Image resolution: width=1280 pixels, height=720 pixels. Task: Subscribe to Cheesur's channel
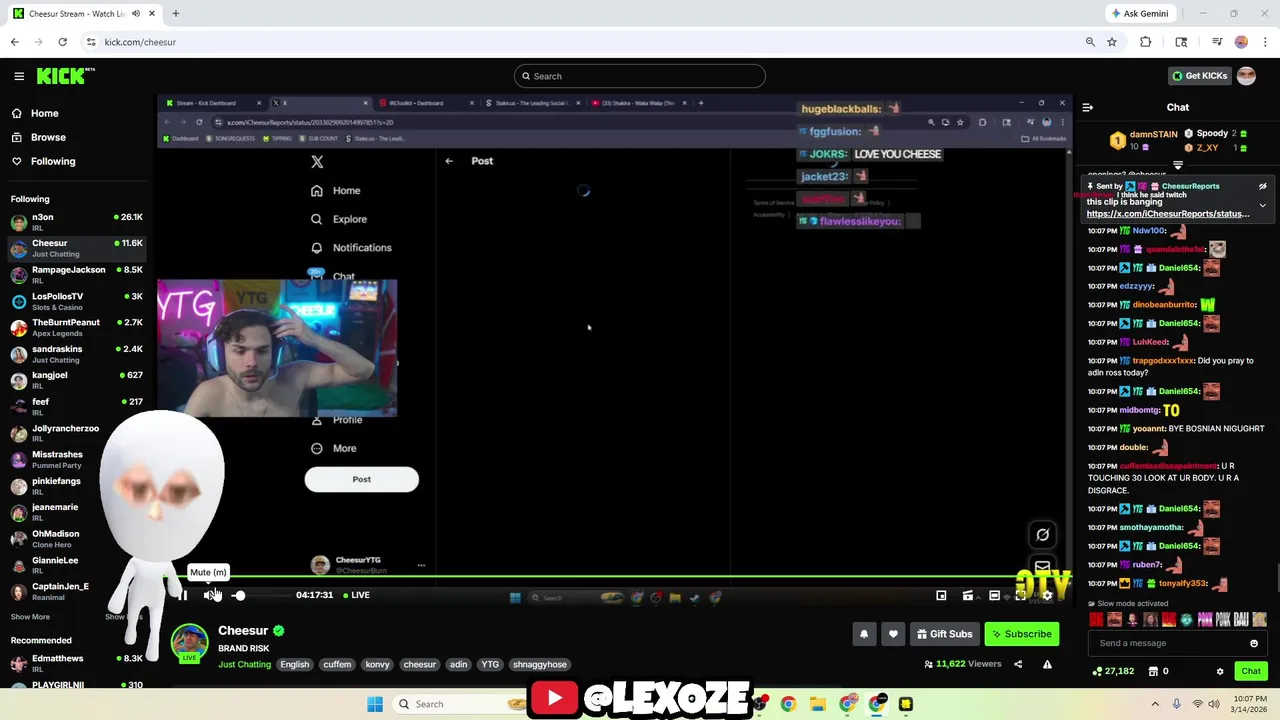point(1021,634)
